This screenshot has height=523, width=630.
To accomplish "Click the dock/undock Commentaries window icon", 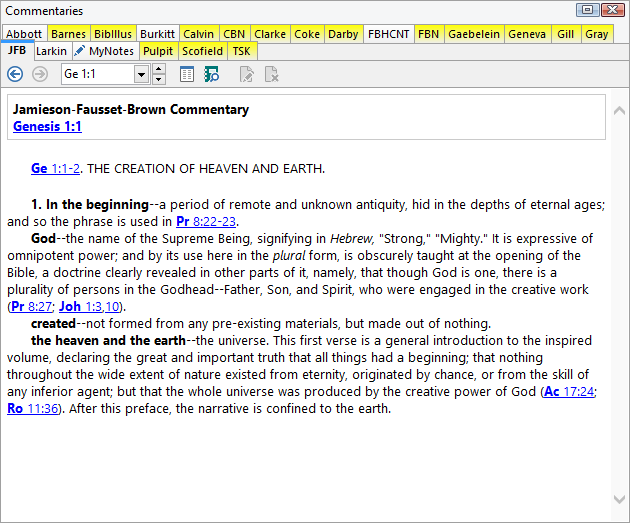I will pyautogui.click(x=587, y=10).
